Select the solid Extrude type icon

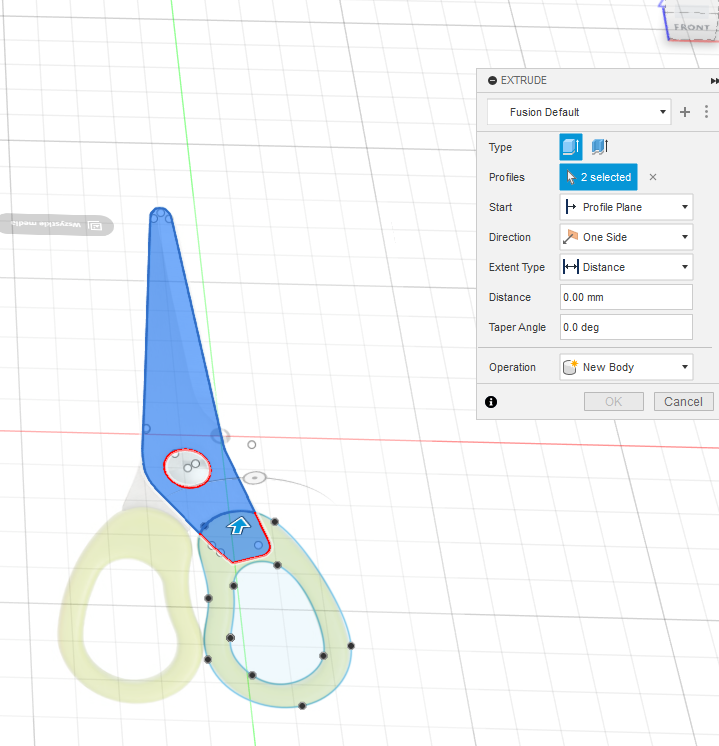pyautogui.click(x=570, y=147)
